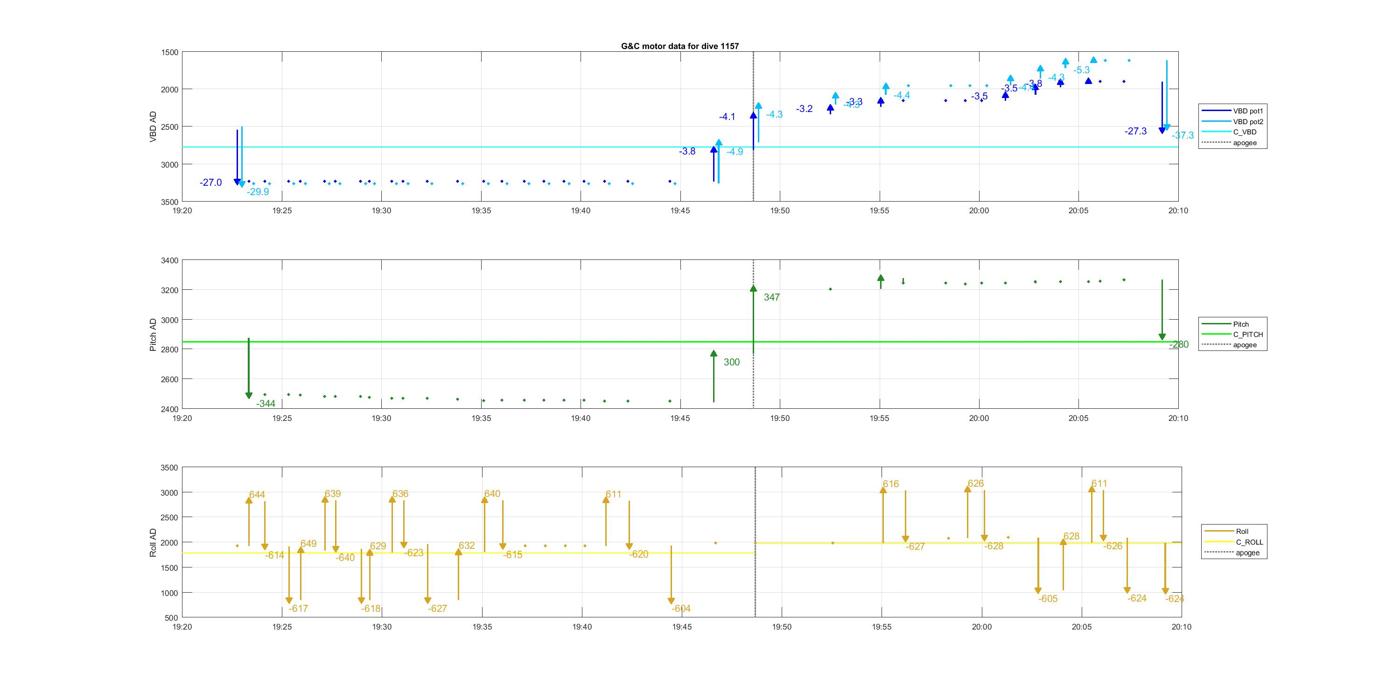1400x693 pixels.
Task: Click the '-4.9' VBD data label
Action: click(x=734, y=151)
